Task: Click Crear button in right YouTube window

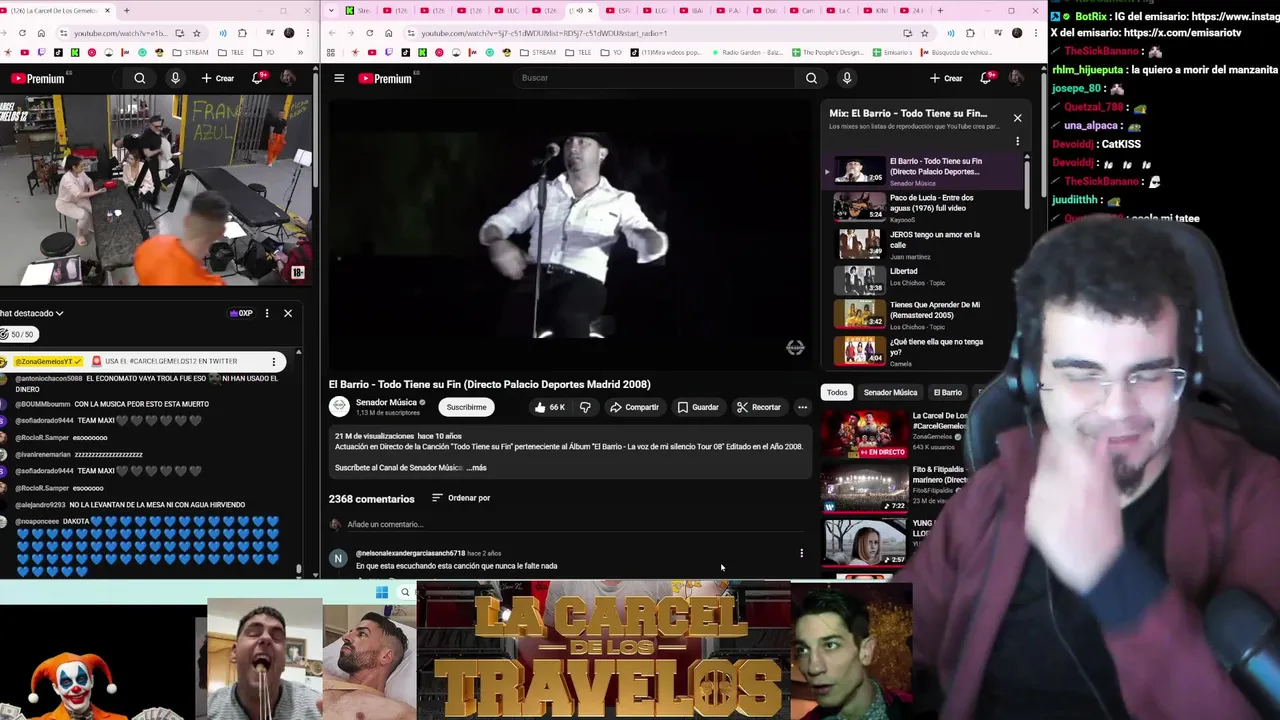Action: pos(946,78)
